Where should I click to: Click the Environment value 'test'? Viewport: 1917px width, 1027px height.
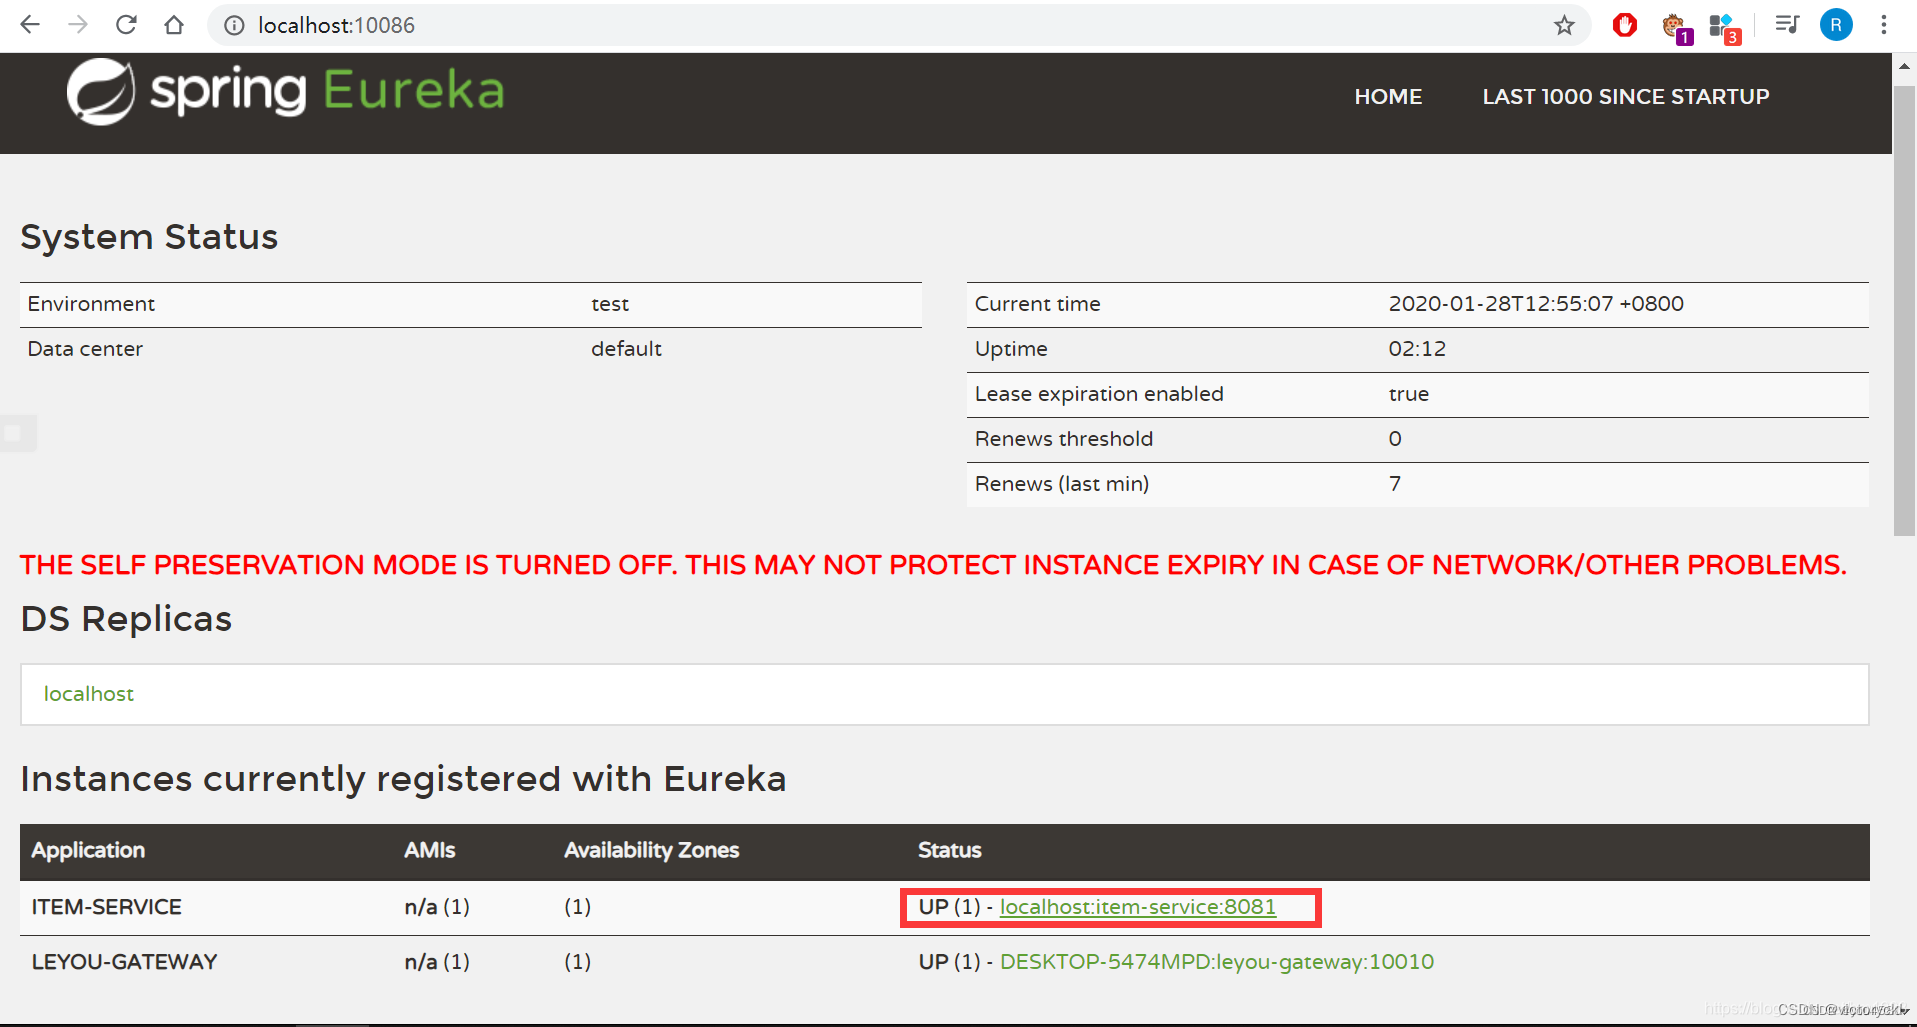pos(610,304)
